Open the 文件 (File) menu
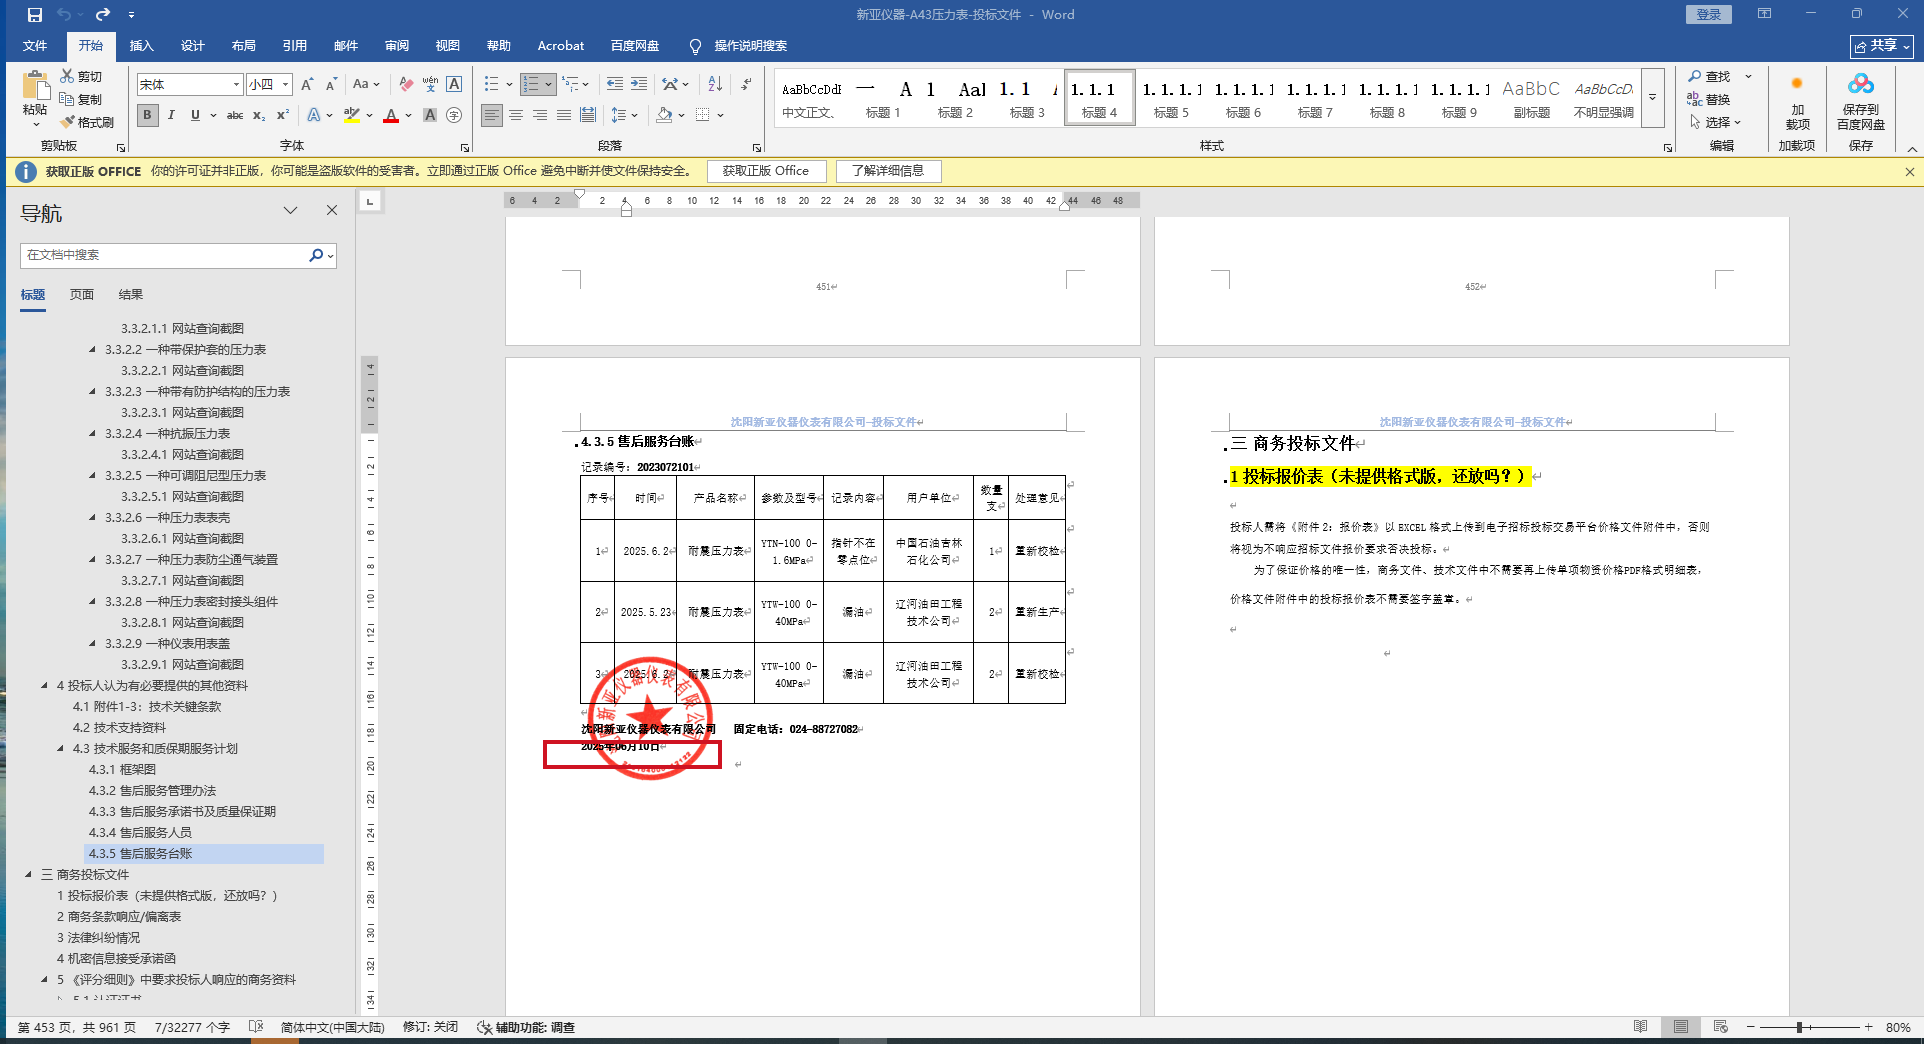1924x1044 pixels. pos(35,46)
